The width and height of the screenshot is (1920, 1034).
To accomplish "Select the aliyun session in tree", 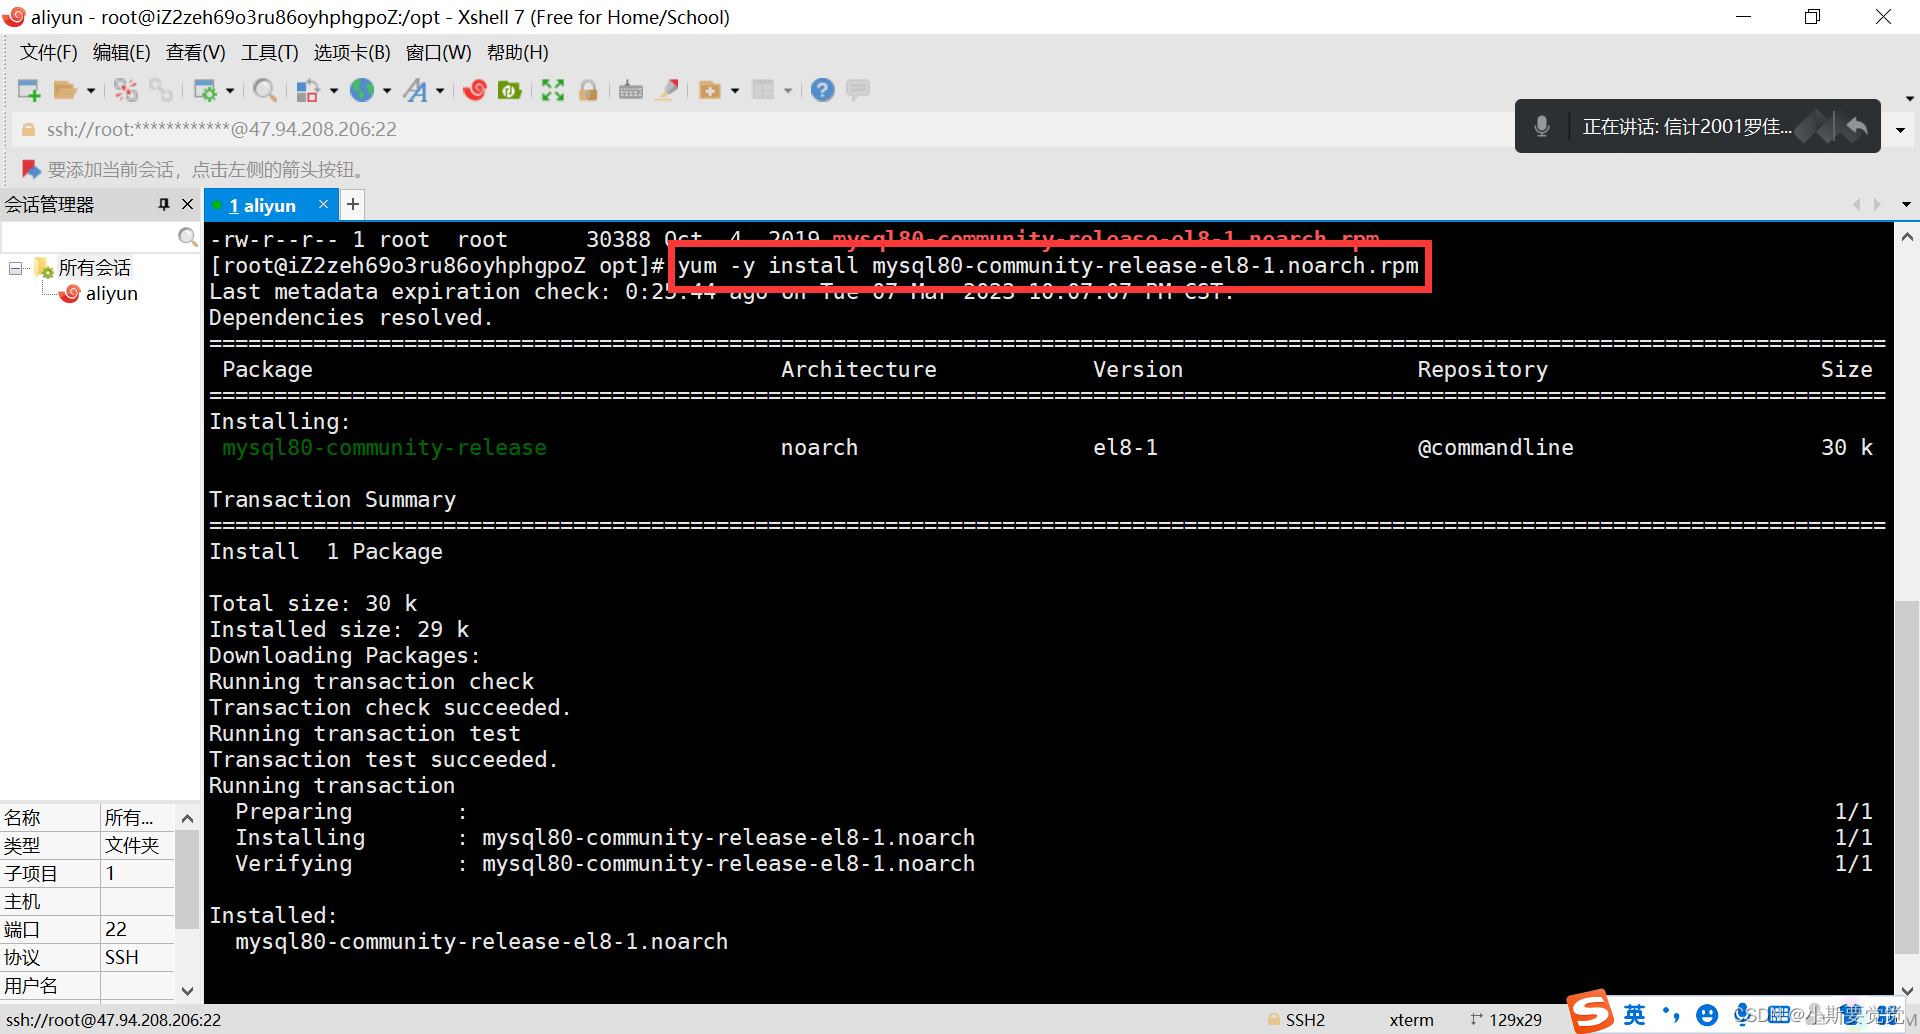I will [x=112, y=293].
